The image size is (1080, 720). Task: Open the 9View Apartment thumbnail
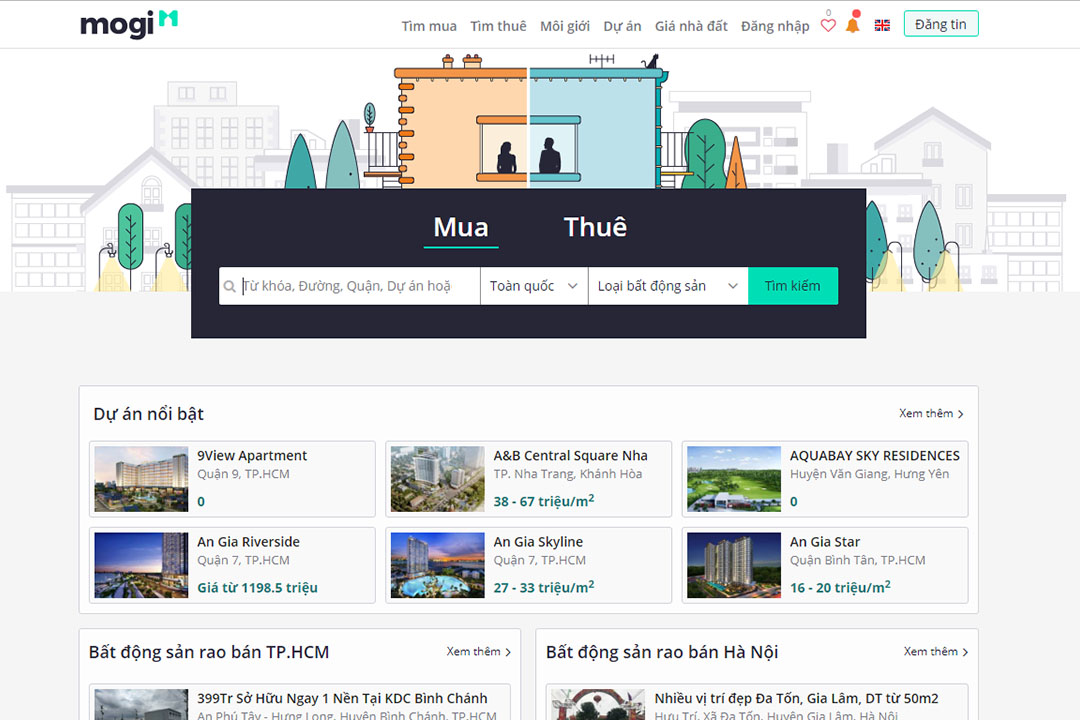pos(141,479)
